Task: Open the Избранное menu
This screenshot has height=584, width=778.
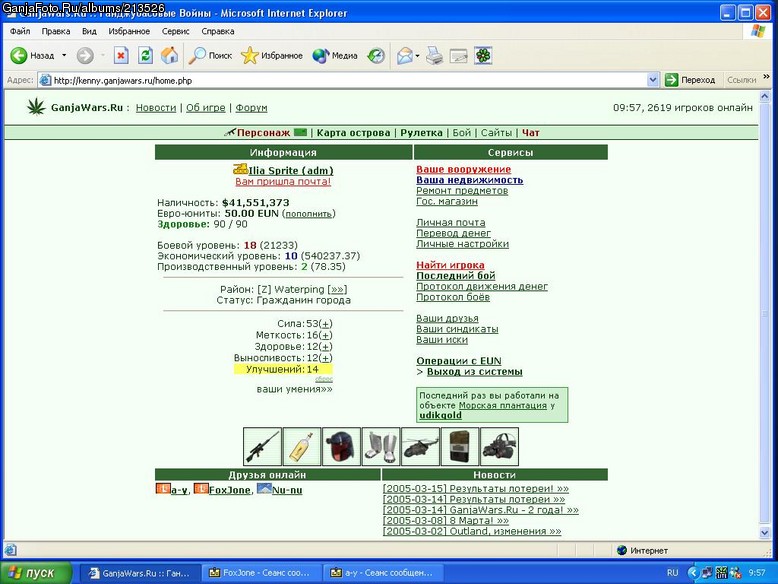Action: 129,31
